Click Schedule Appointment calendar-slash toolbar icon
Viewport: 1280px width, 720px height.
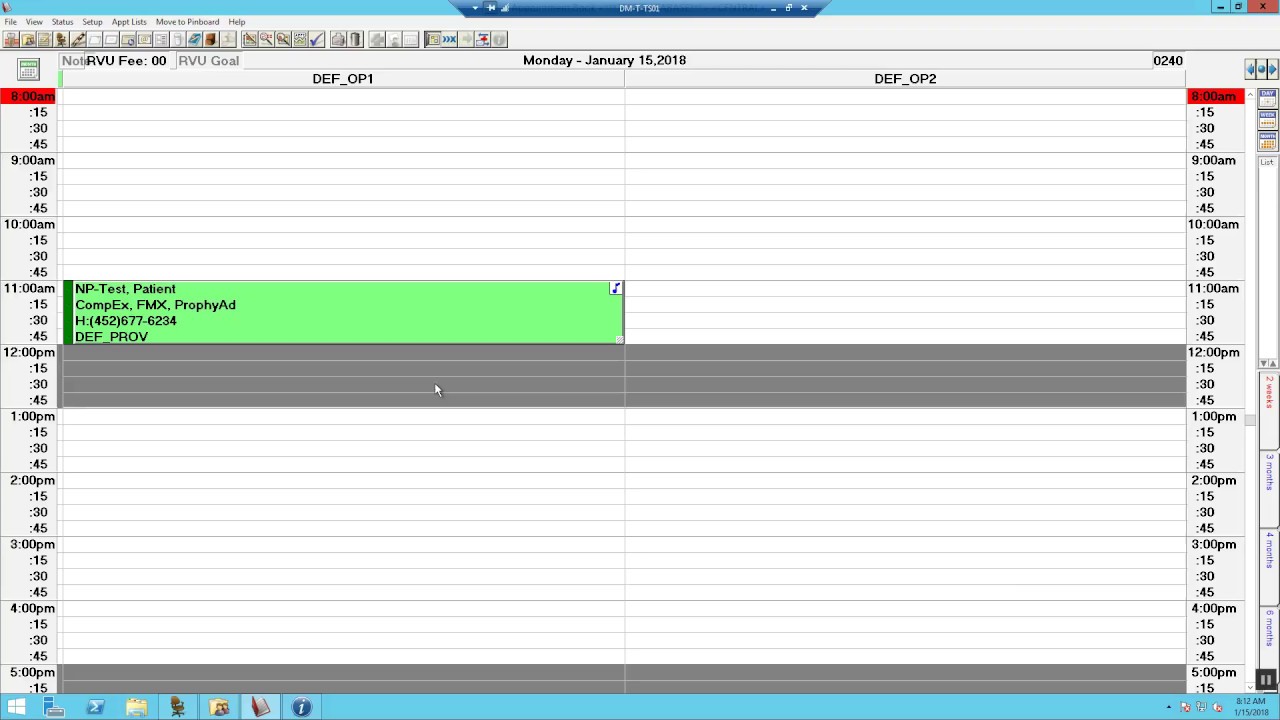tap(249, 39)
